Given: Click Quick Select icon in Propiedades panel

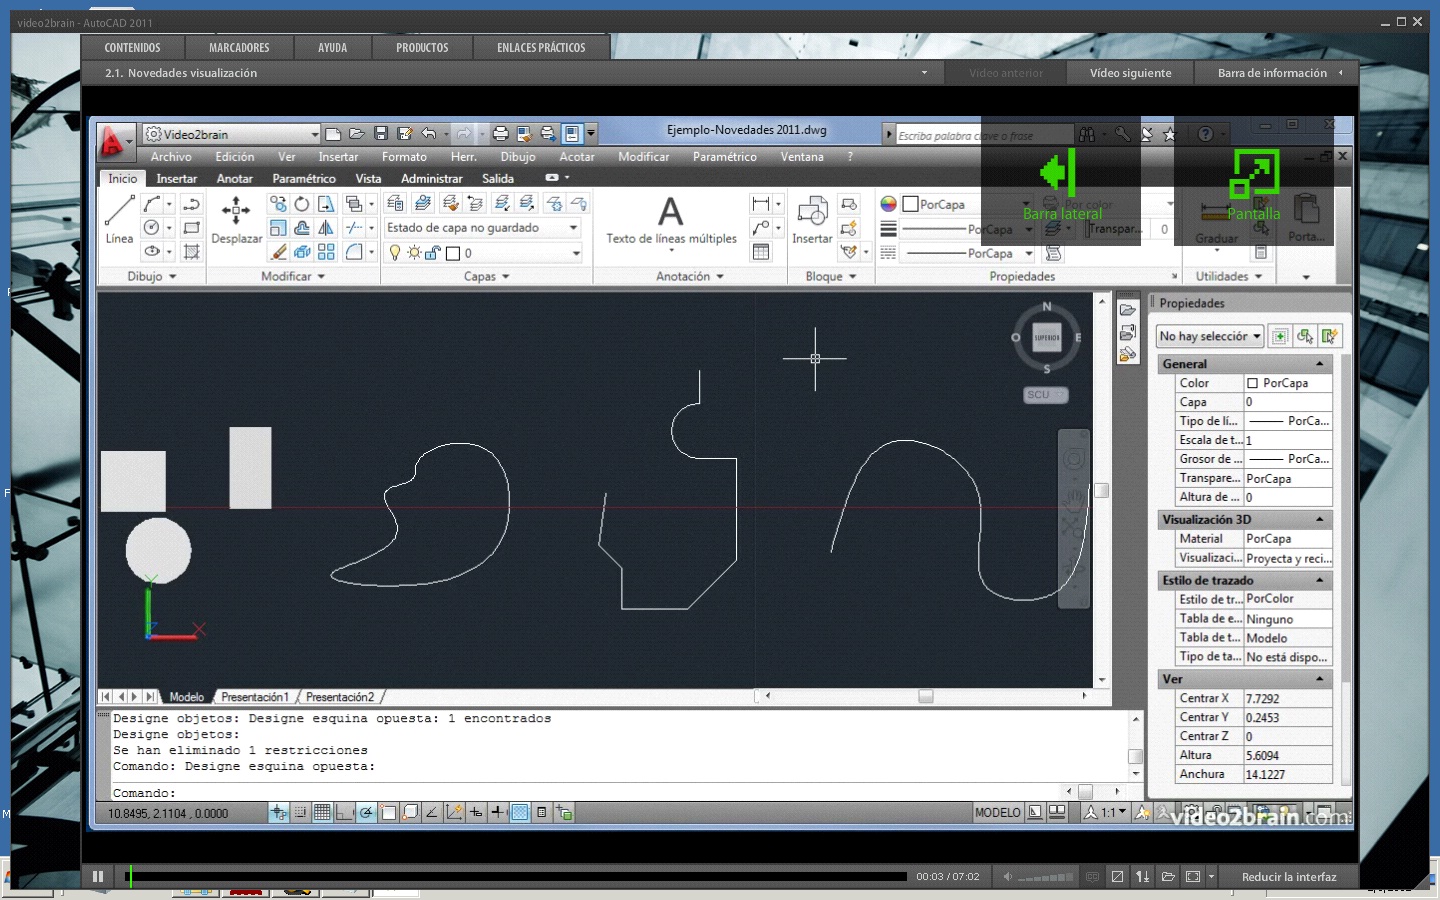Looking at the screenshot, I should coord(1329,336).
